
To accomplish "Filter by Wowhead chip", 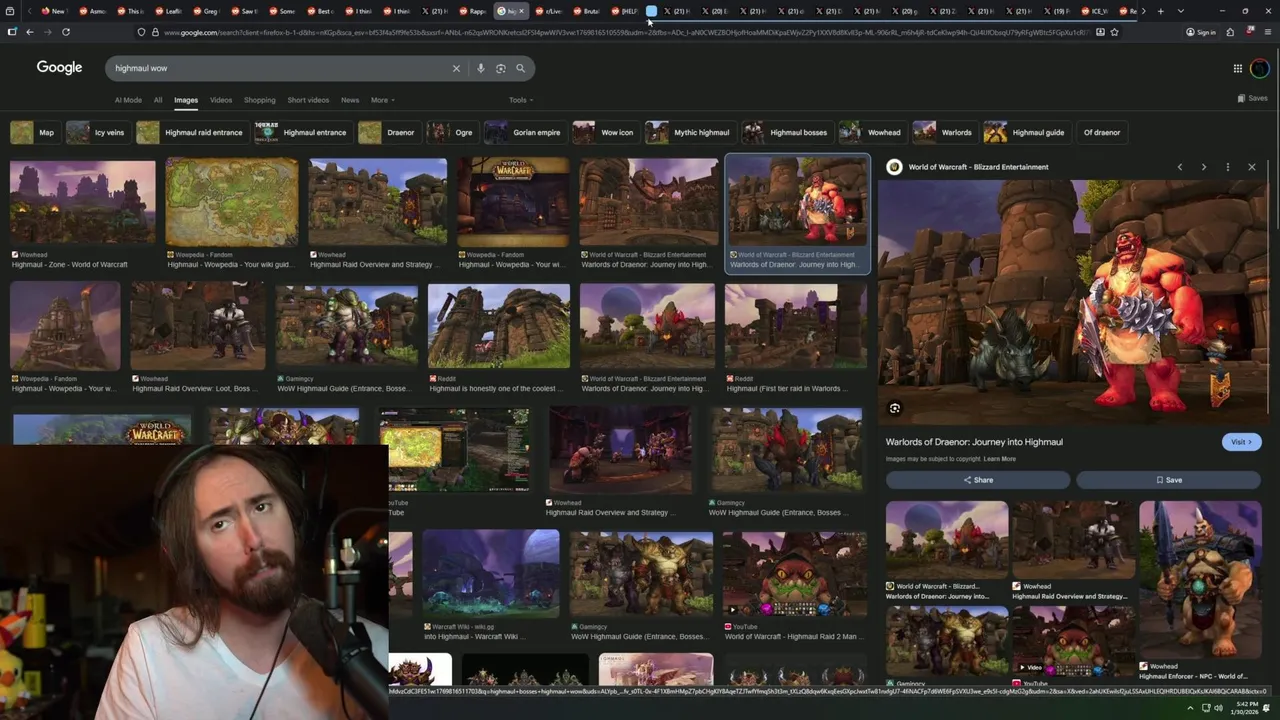I will tap(873, 132).
